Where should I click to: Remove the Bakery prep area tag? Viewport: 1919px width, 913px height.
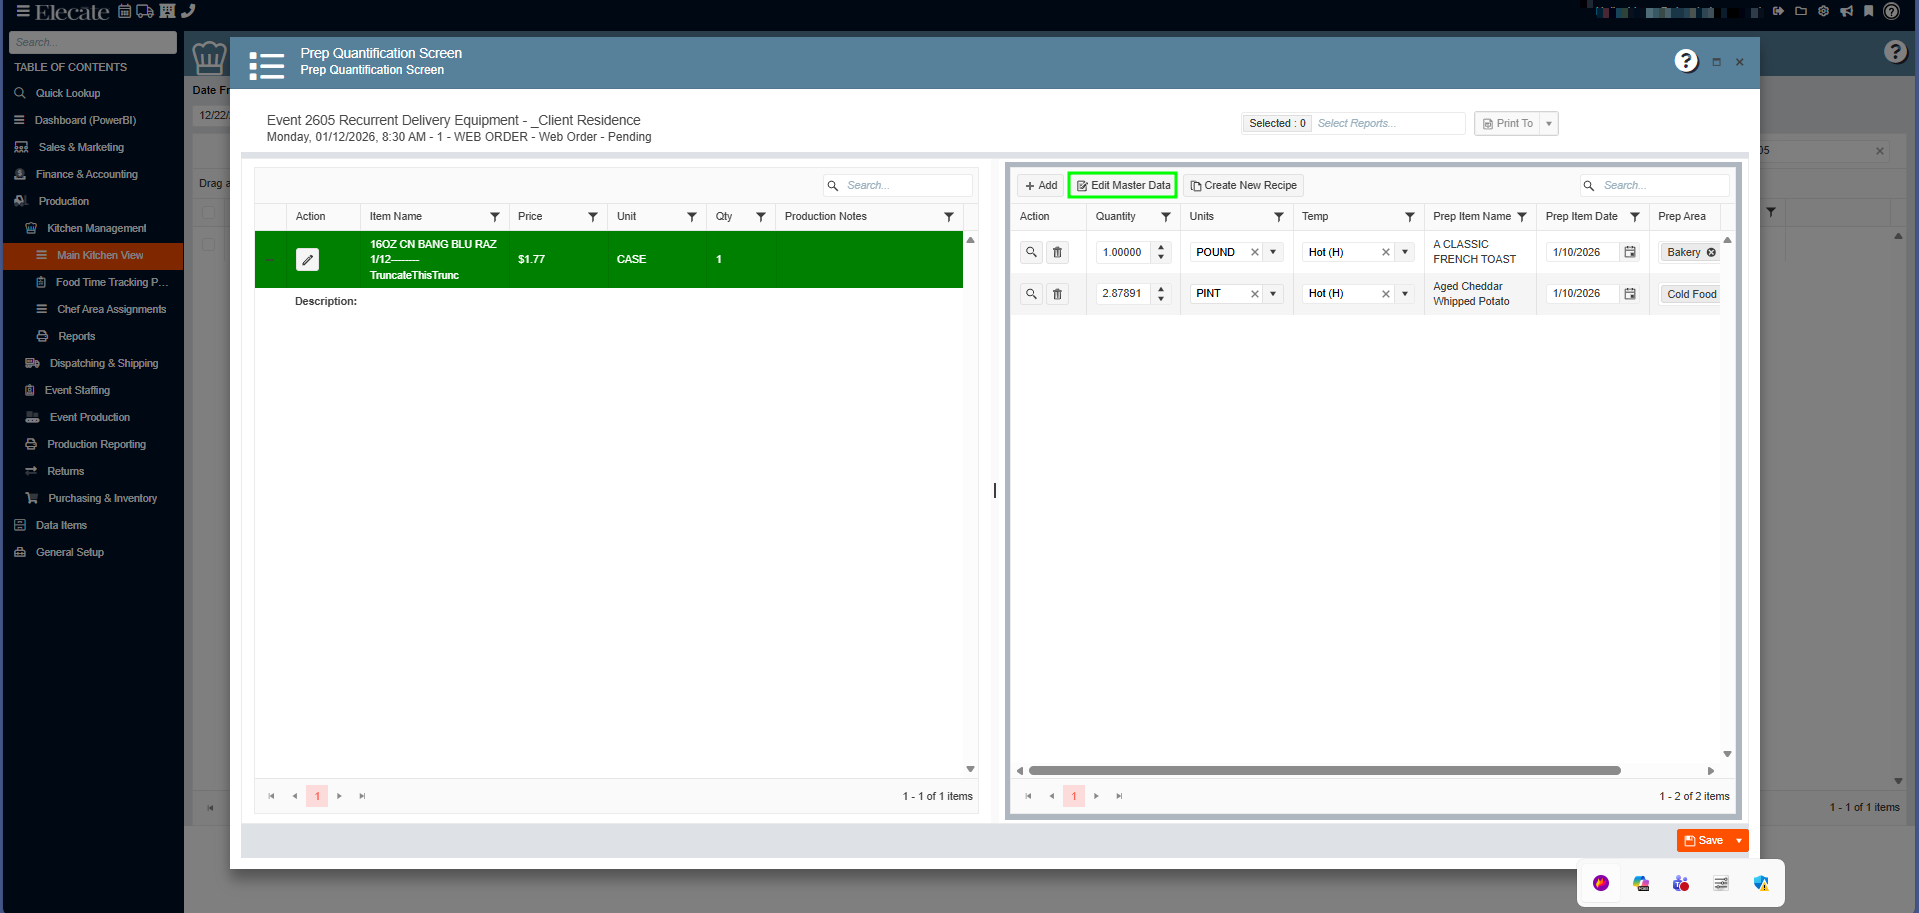[x=1711, y=252]
